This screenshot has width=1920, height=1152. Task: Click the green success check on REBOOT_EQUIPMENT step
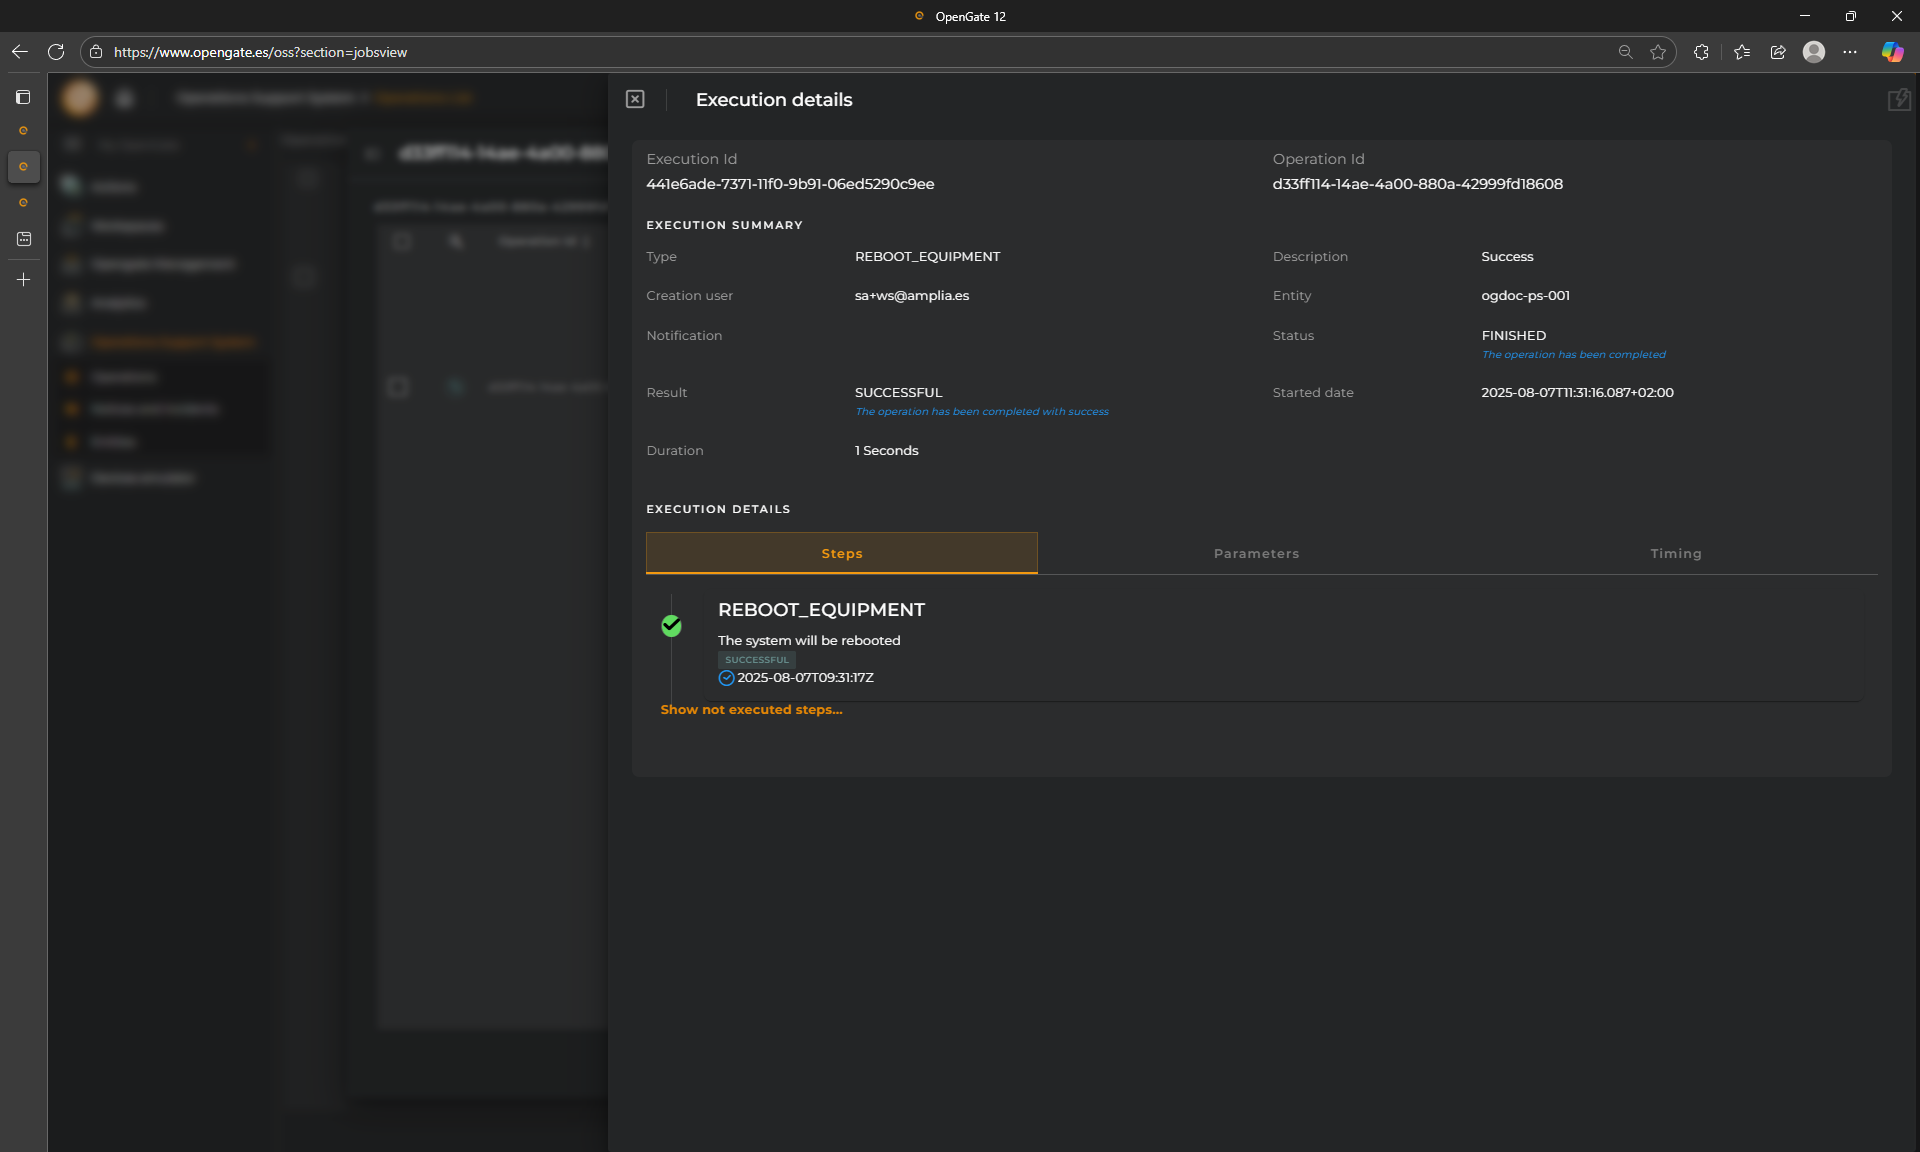point(671,626)
